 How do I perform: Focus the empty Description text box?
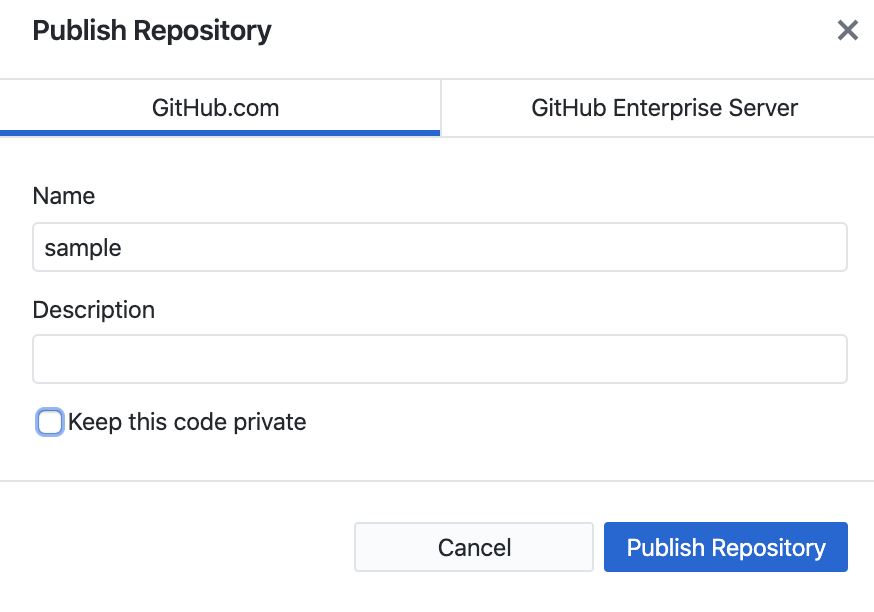point(440,359)
